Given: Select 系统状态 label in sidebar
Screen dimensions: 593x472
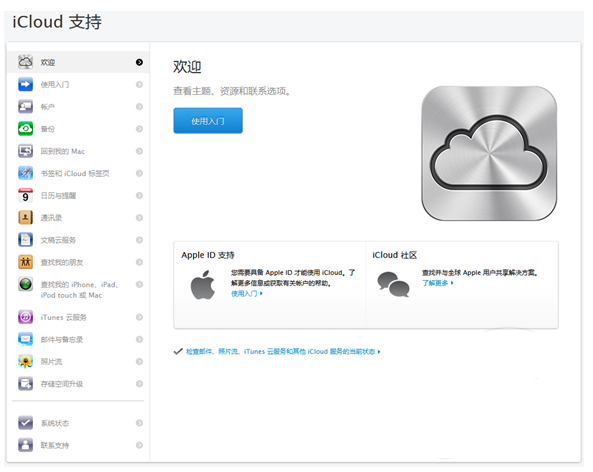Looking at the screenshot, I should 55,423.
